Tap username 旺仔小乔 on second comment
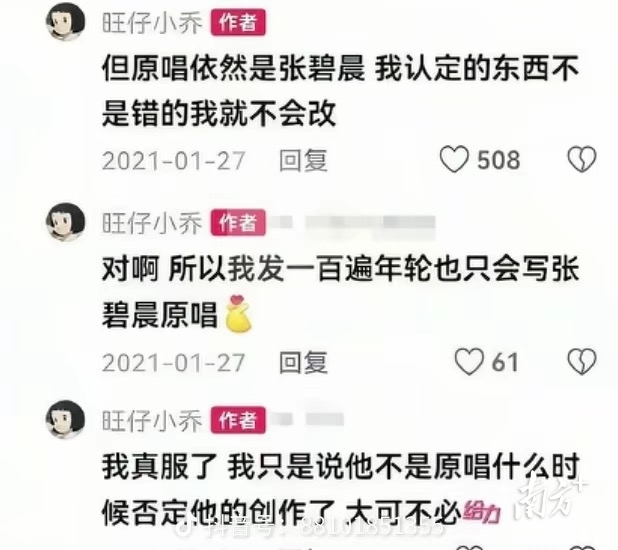This screenshot has width=618, height=550. click(x=152, y=223)
